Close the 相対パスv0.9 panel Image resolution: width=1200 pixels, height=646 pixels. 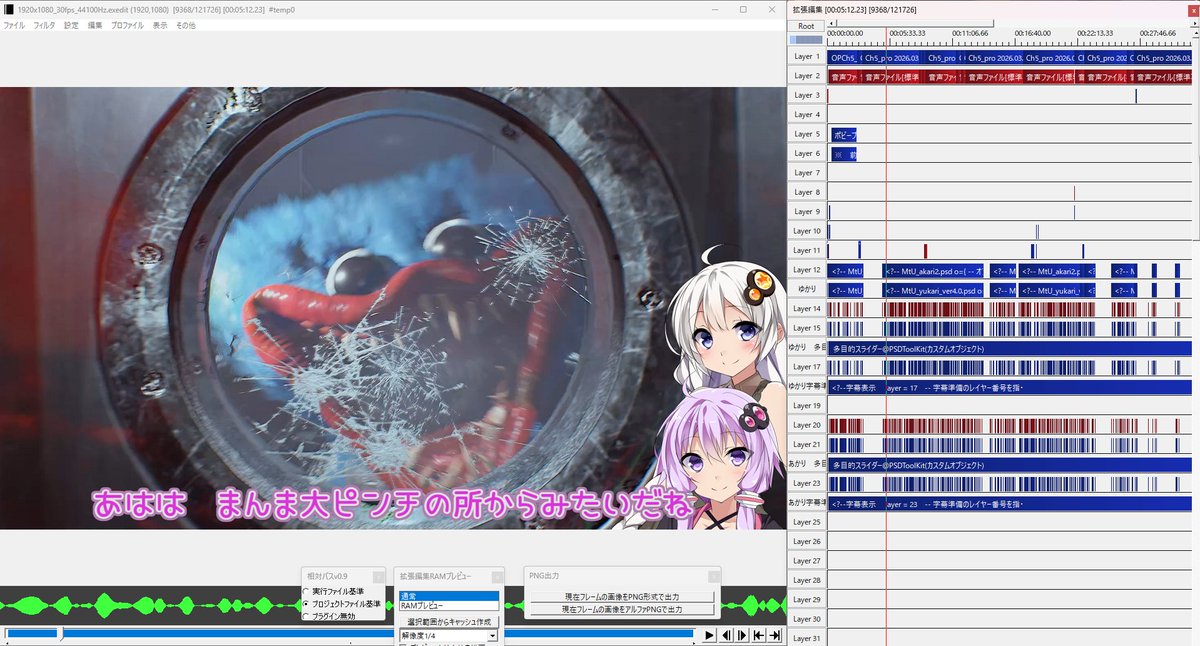click(378, 576)
